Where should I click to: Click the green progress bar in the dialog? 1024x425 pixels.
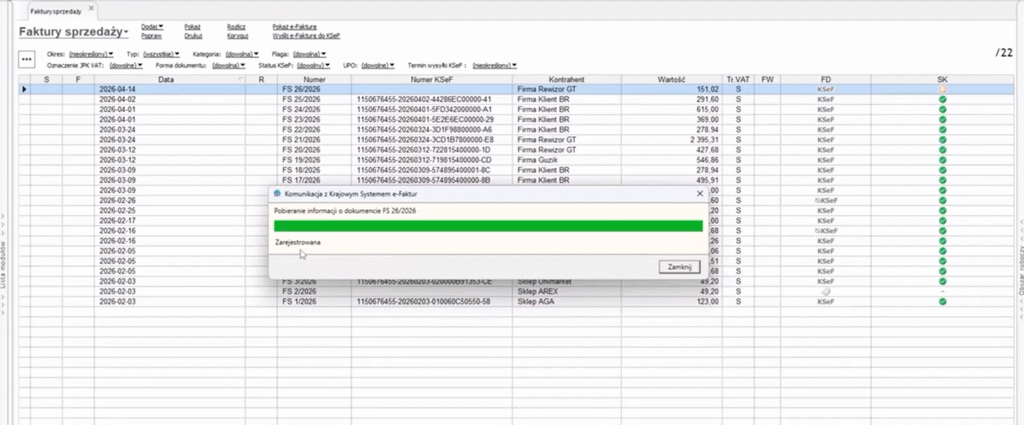click(x=488, y=226)
